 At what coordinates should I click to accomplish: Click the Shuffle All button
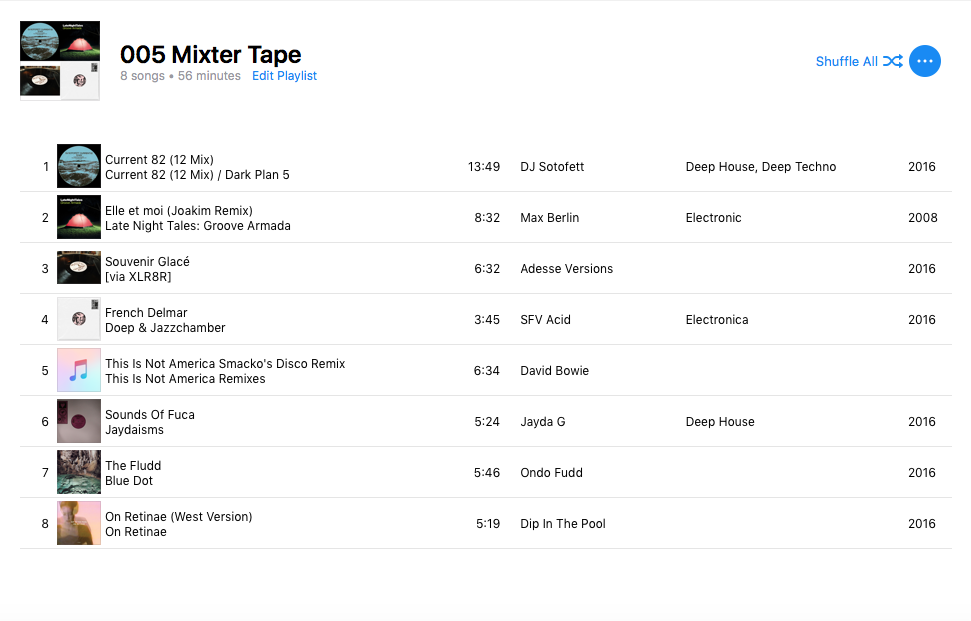(x=859, y=61)
